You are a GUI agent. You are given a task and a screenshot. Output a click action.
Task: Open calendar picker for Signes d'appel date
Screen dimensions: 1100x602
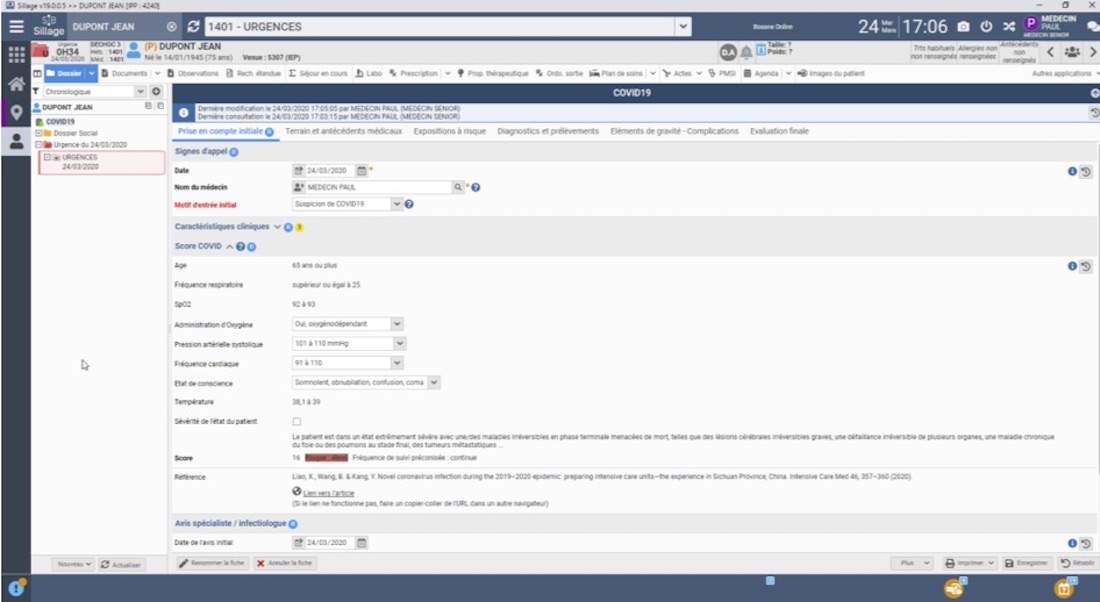pos(362,171)
